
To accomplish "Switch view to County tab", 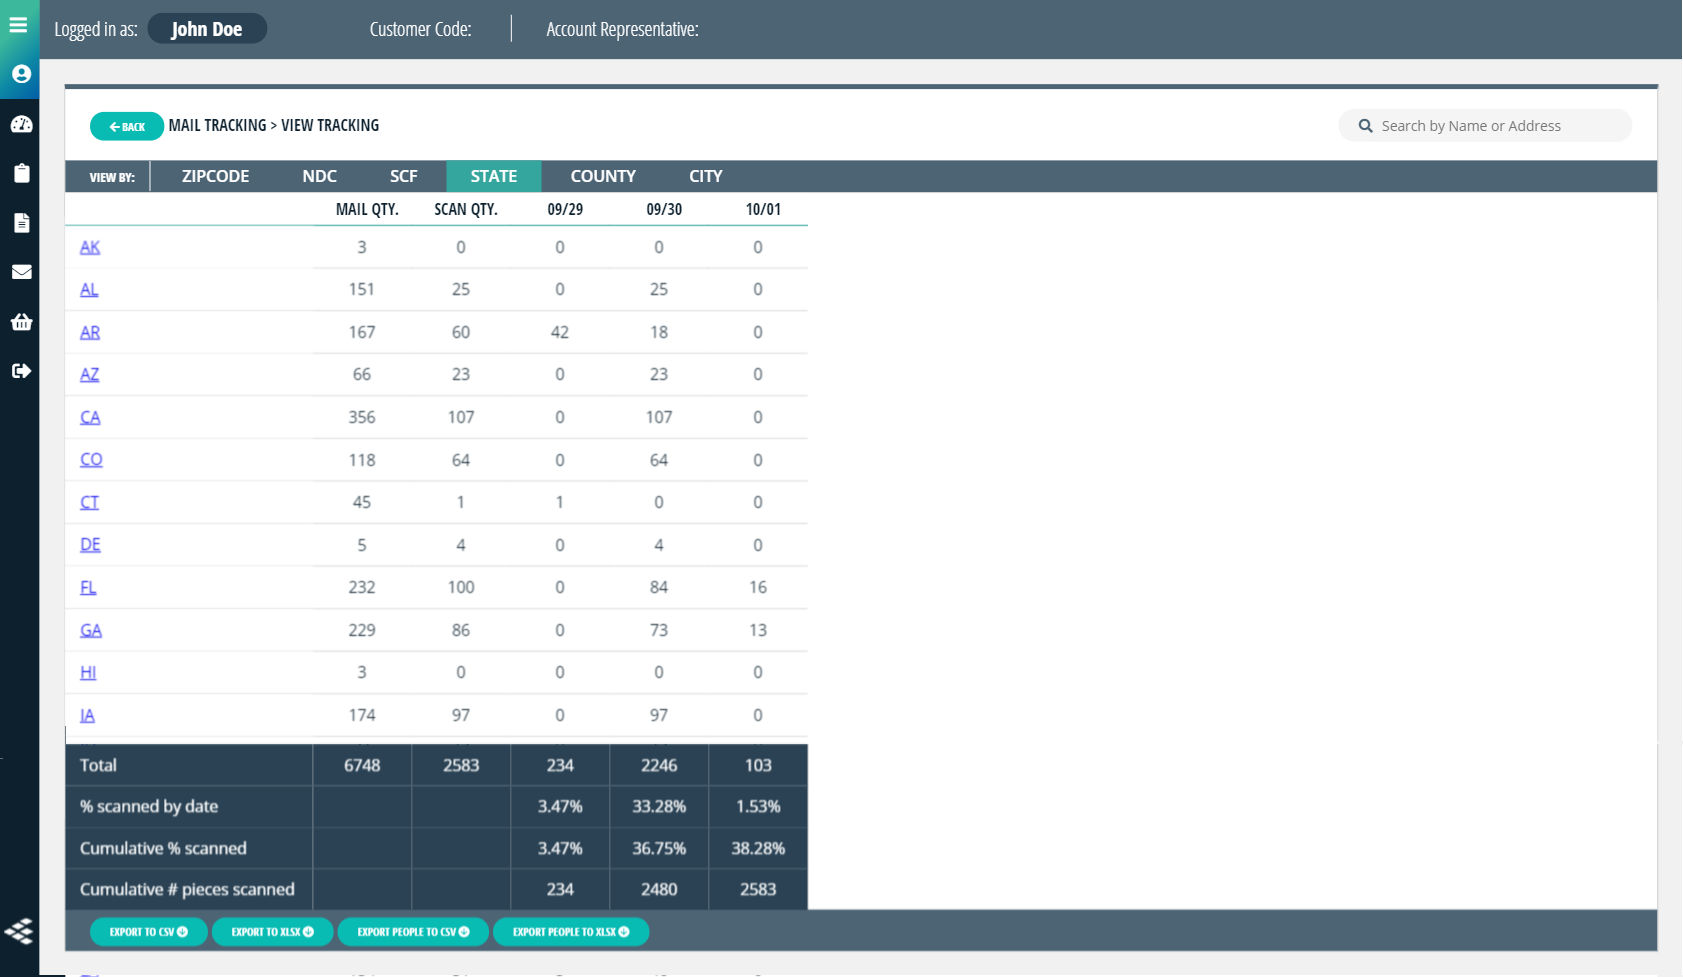I will click(x=603, y=176).
